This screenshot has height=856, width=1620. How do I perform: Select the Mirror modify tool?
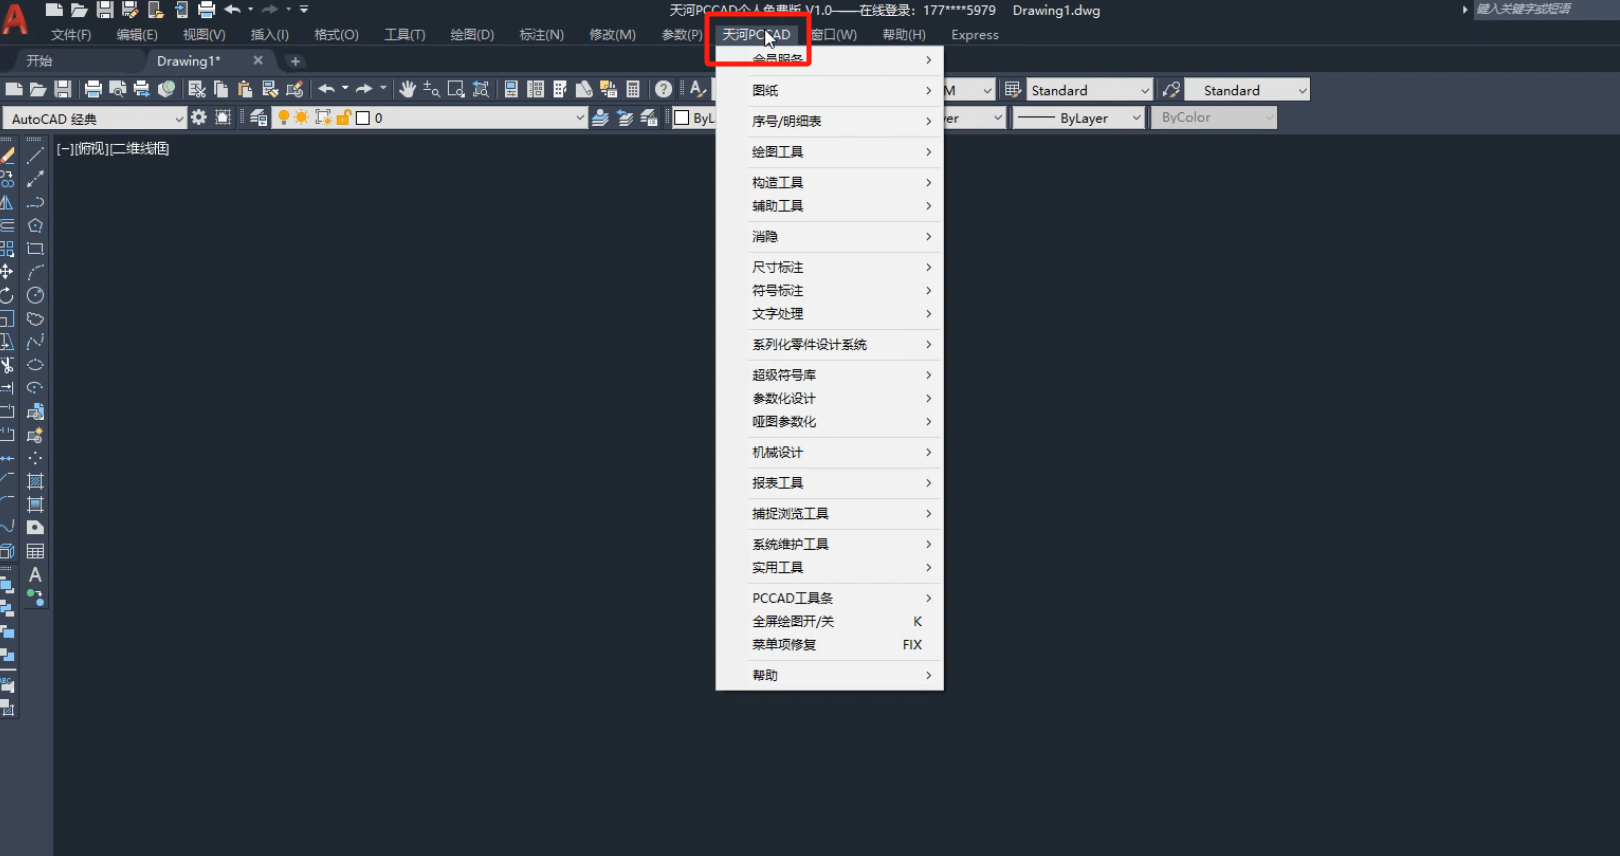pyautogui.click(x=7, y=202)
